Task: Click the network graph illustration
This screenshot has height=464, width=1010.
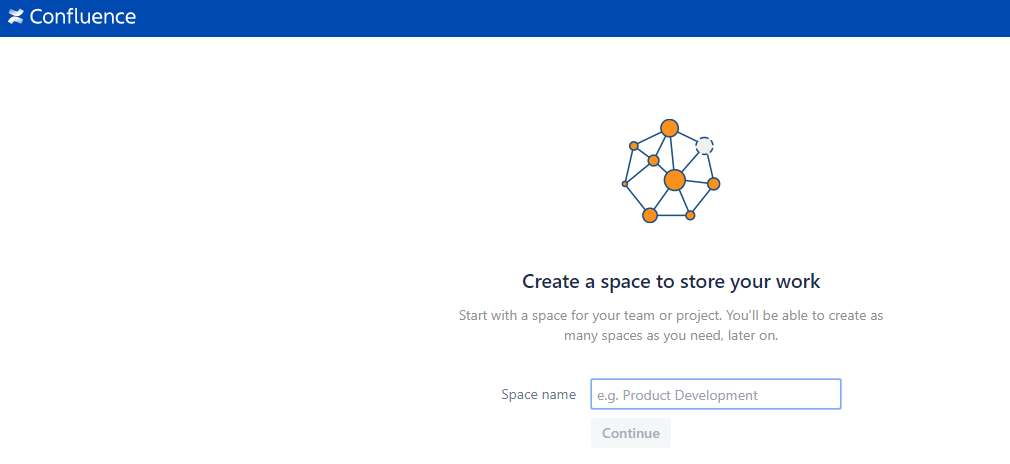Action: point(671,171)
